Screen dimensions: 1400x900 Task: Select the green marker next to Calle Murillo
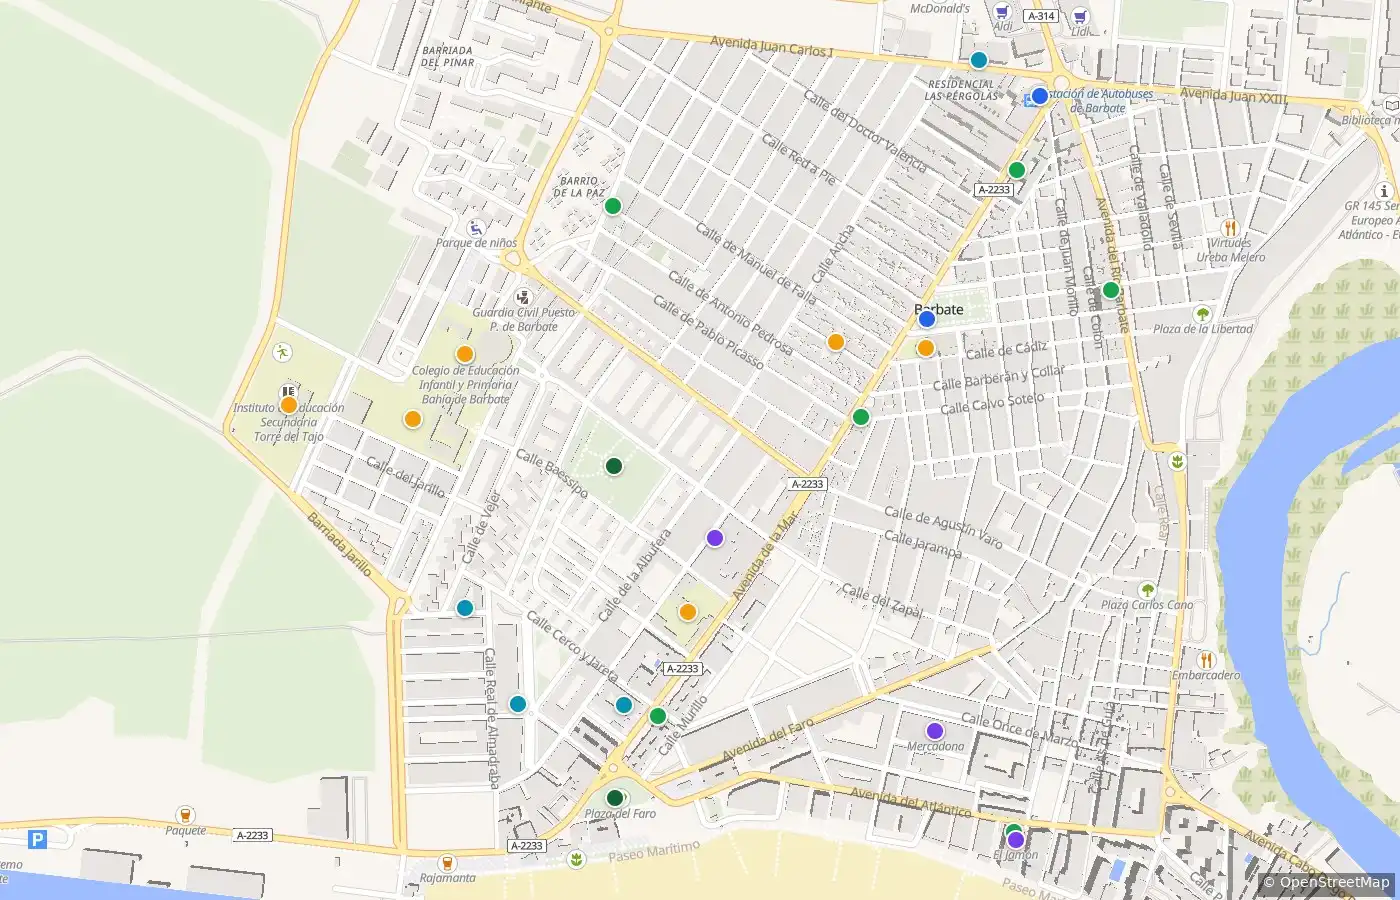point(658,716)
